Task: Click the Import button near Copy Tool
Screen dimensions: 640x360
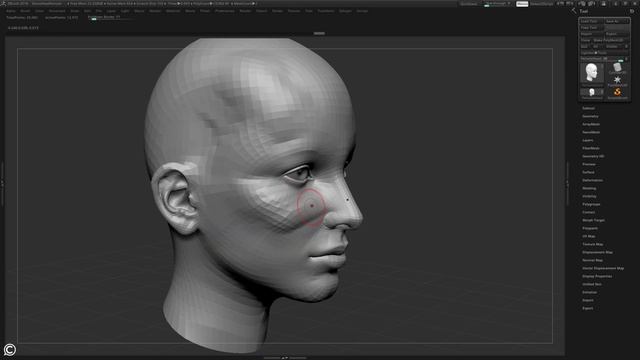Action: coord(591,34)
